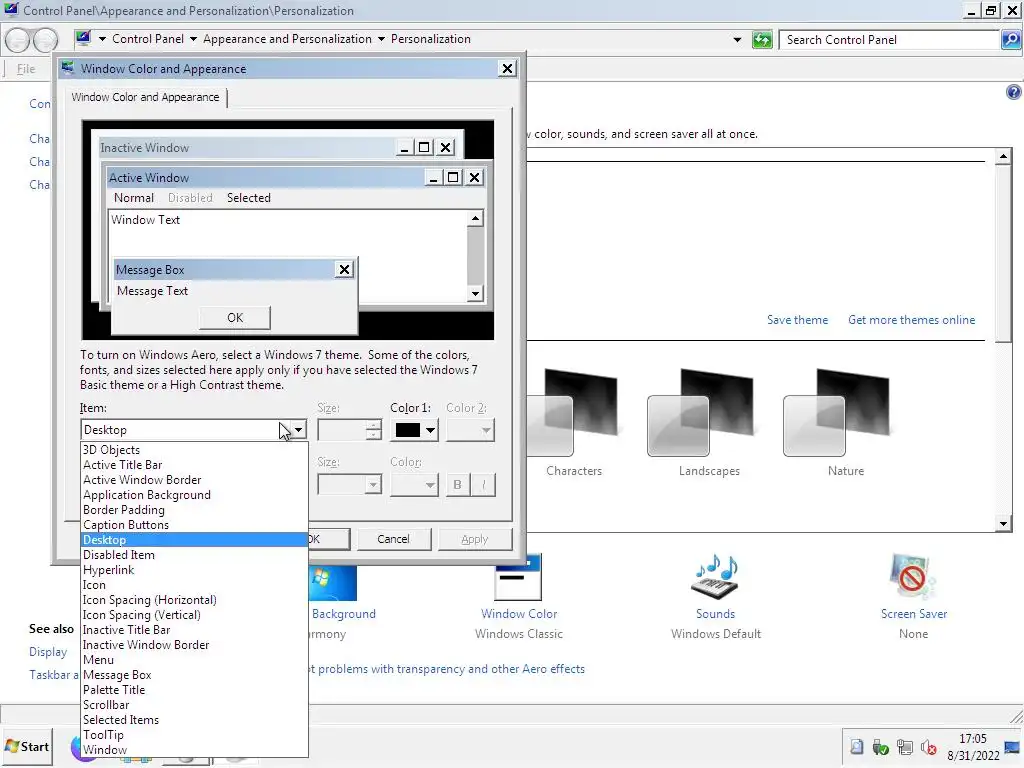Click Control Panel breadcrumb
This screenshot has width=1024, height=768.
click(148, 39)
